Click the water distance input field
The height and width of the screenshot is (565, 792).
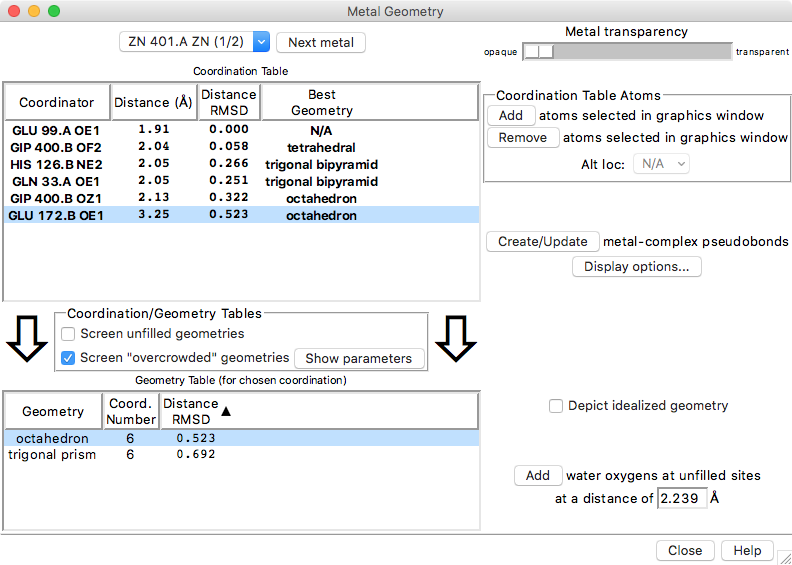coord(681,498)
